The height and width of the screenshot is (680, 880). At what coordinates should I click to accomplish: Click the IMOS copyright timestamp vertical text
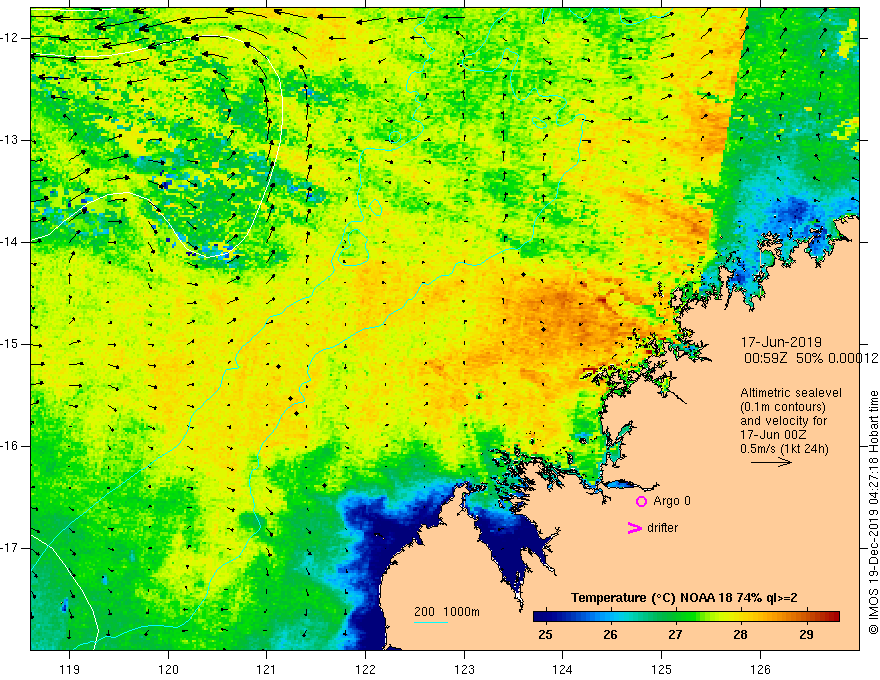point(873,512)
